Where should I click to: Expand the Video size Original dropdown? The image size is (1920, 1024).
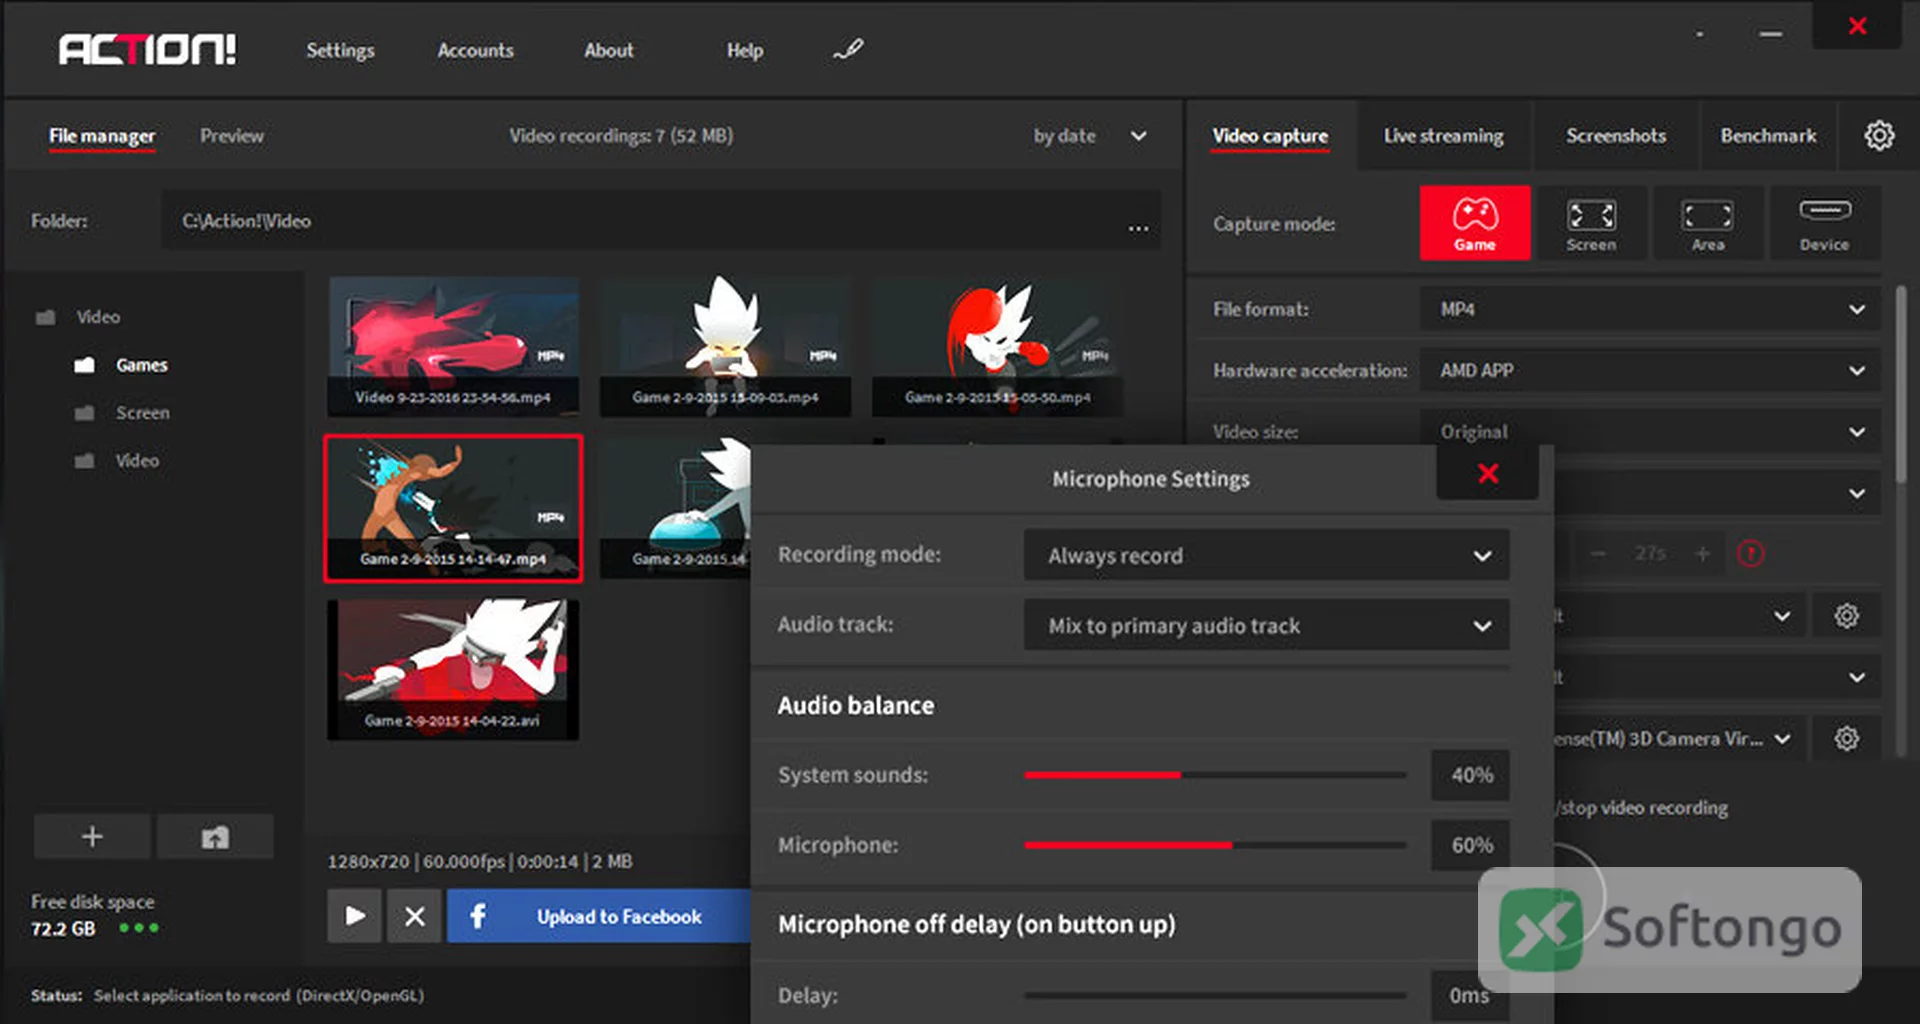coord(1650,432)
